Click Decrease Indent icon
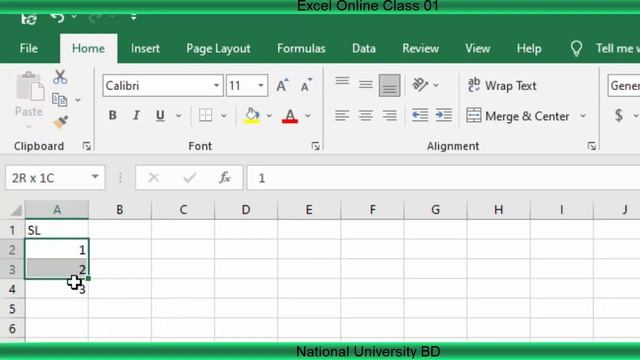The image size is (640, 360). [x=420, y=116]
